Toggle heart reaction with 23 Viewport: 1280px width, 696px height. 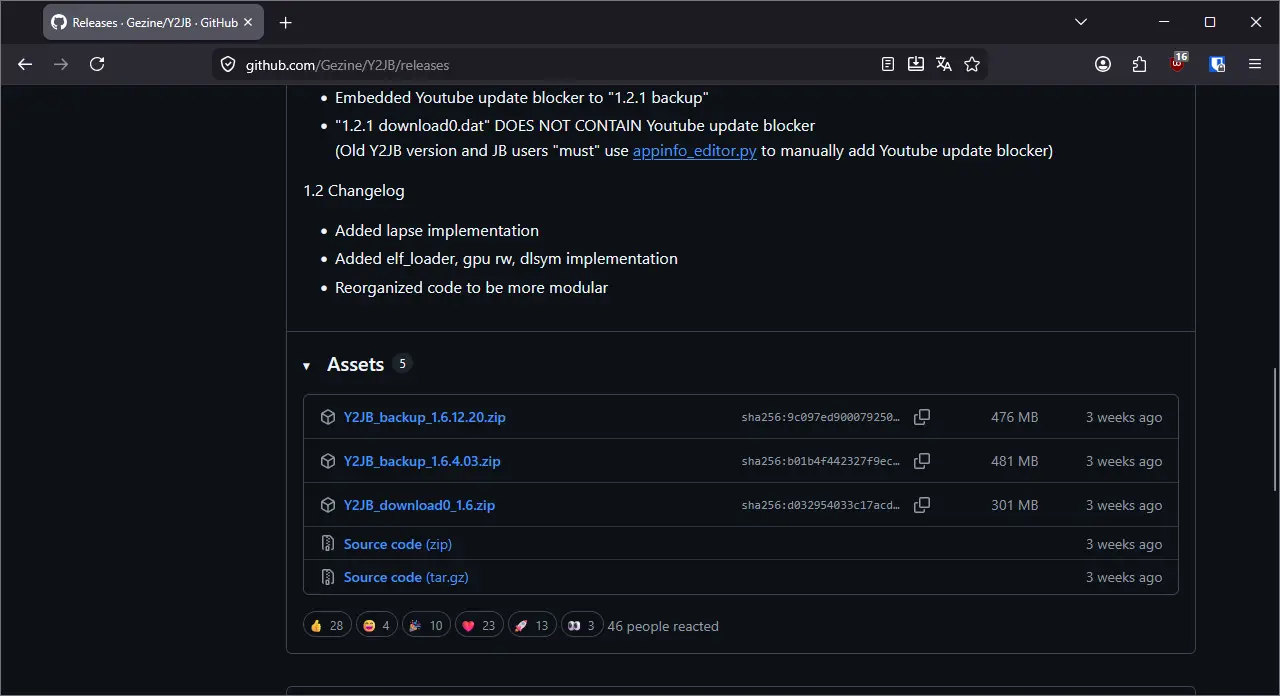[x=479, y=626]
